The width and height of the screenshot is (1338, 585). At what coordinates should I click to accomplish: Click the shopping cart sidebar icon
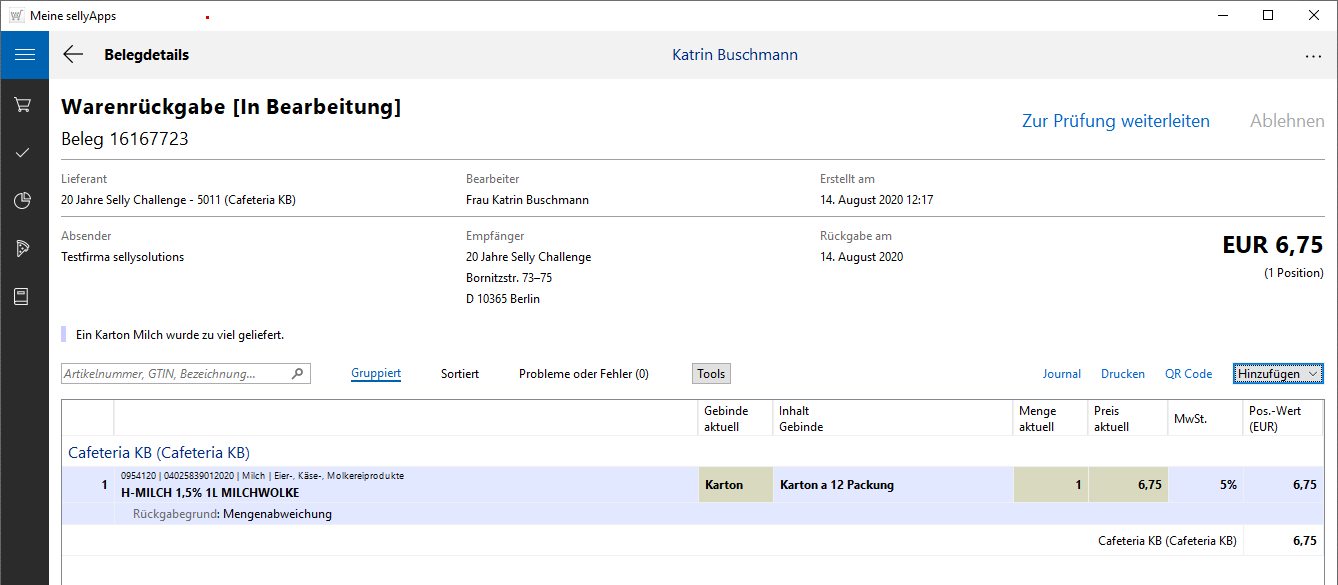tap(23, 104)
